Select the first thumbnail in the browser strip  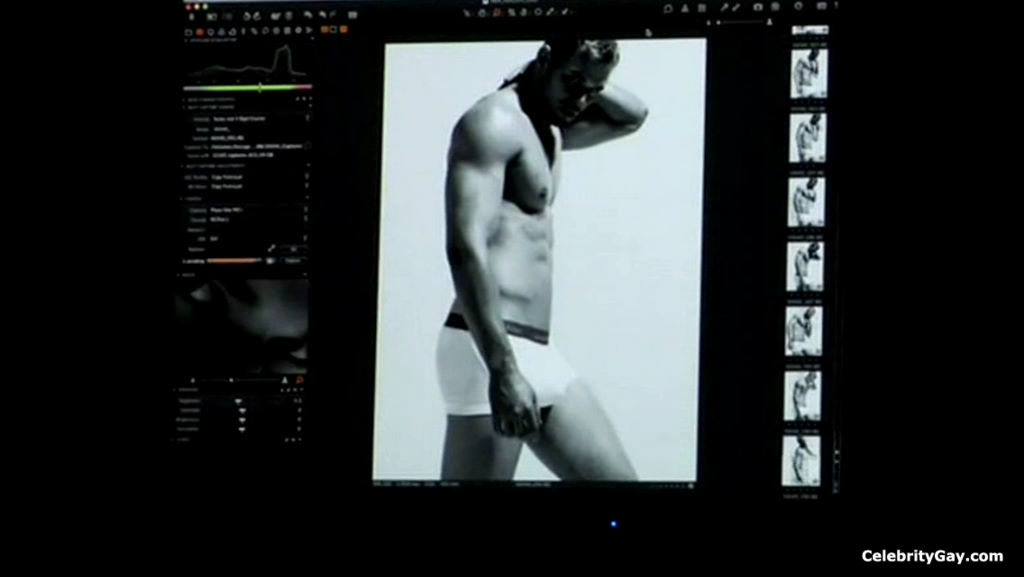pyautogui.click(x=809, y=73)
